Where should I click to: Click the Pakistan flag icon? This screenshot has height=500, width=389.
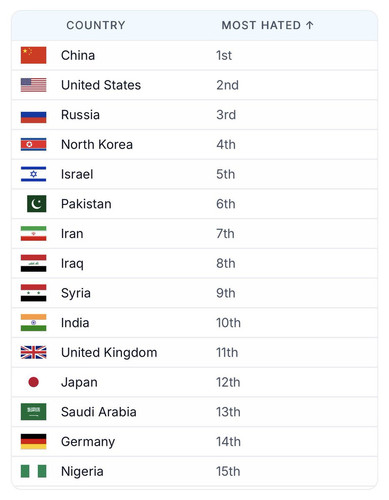[37, 204]
